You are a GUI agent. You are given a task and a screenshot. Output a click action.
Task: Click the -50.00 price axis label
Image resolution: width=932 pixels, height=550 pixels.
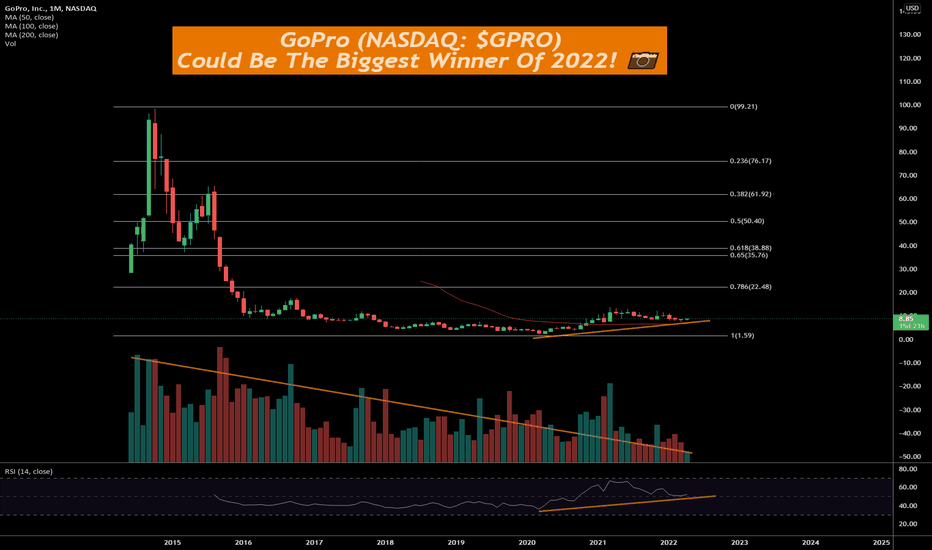pyautogui.click(x=910, y=457)
